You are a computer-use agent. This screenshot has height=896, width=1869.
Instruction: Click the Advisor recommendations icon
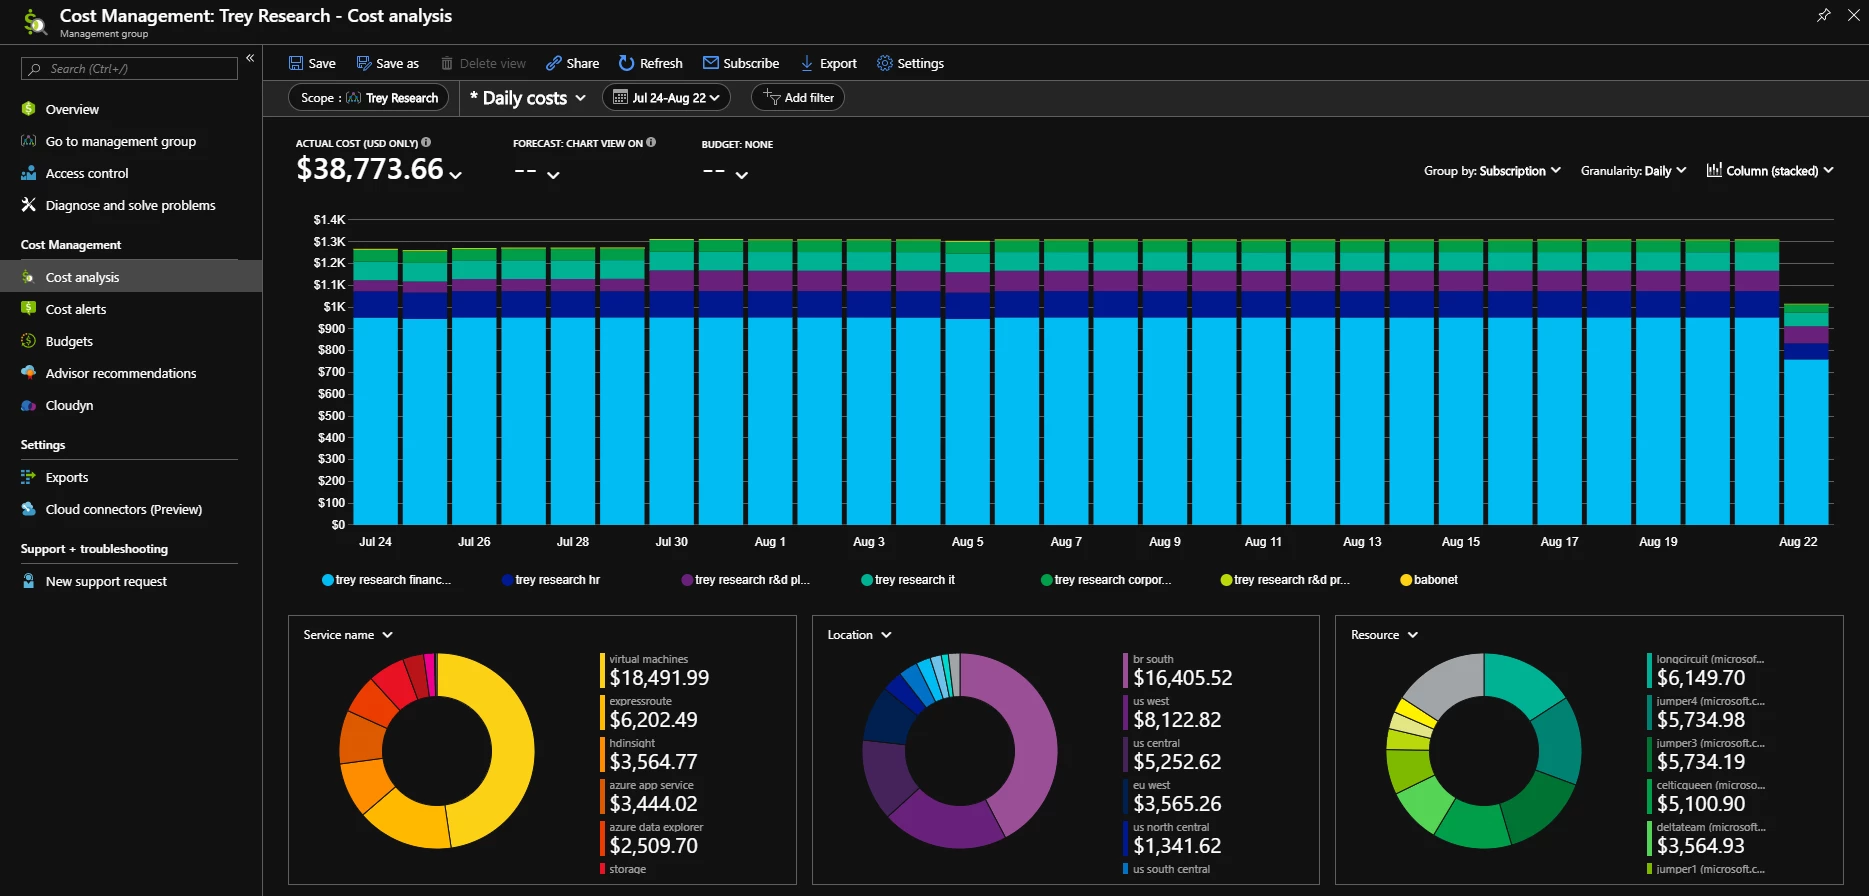(28, 373)
